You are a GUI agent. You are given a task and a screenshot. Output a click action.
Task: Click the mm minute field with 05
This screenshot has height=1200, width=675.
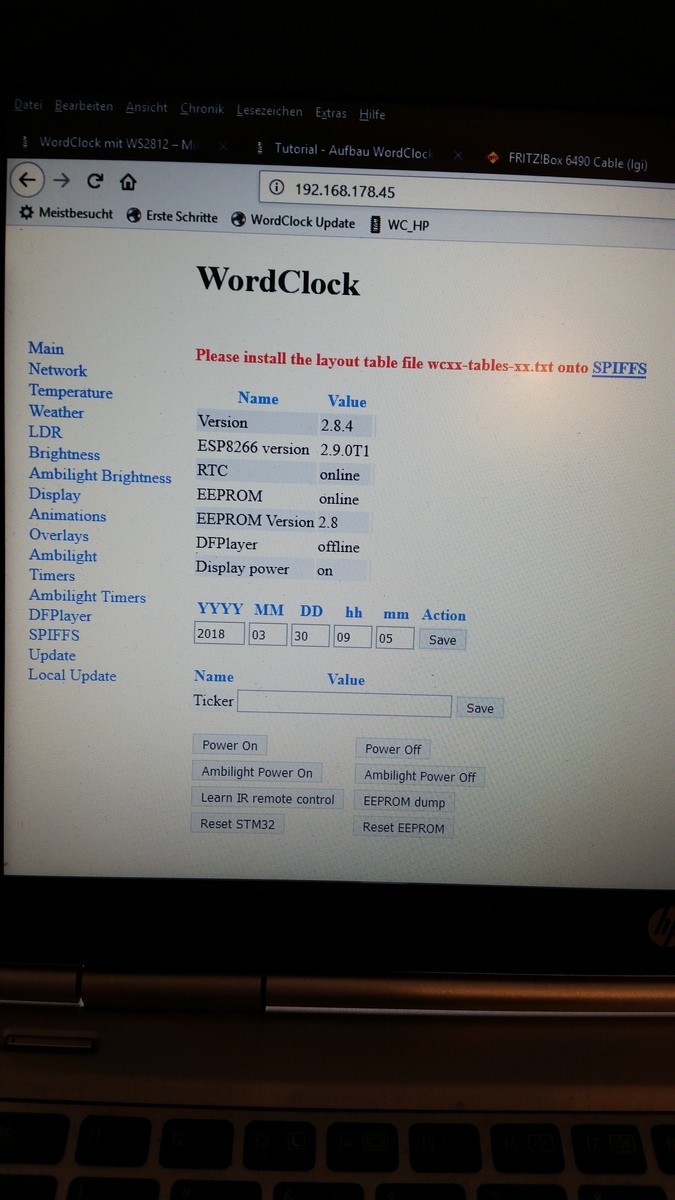395,639
